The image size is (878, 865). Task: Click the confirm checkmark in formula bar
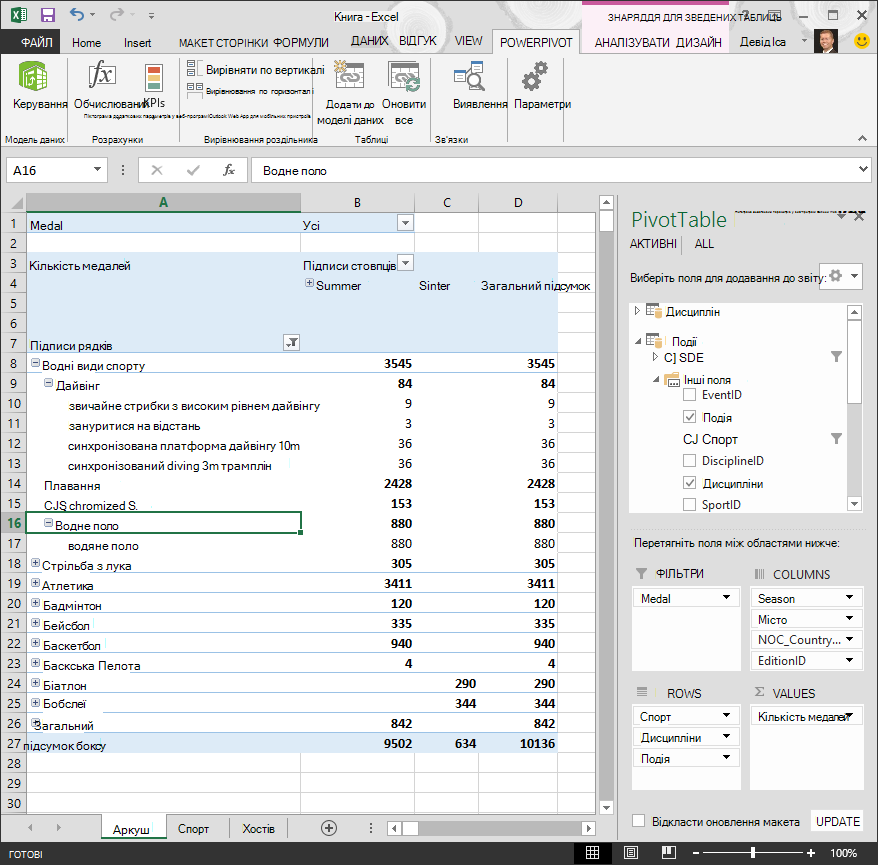click(x=193, y=170)
